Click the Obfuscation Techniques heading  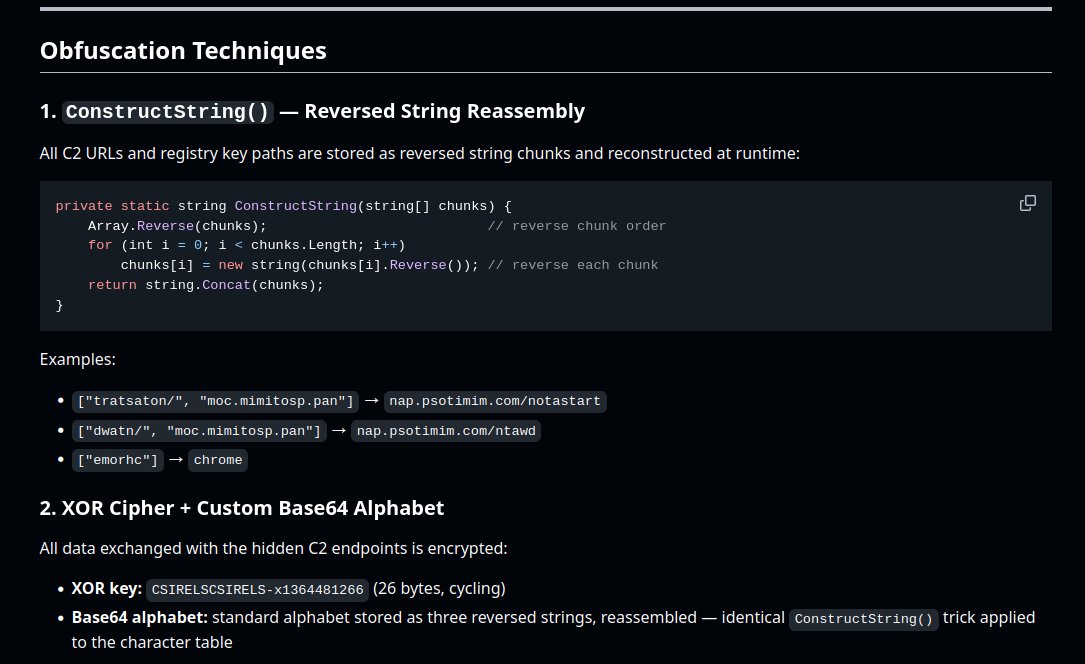pyautogui.click(x=183, y=50)
